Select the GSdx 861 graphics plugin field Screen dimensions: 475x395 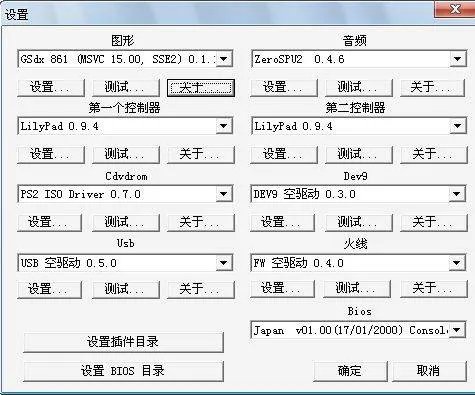(125, 59)
